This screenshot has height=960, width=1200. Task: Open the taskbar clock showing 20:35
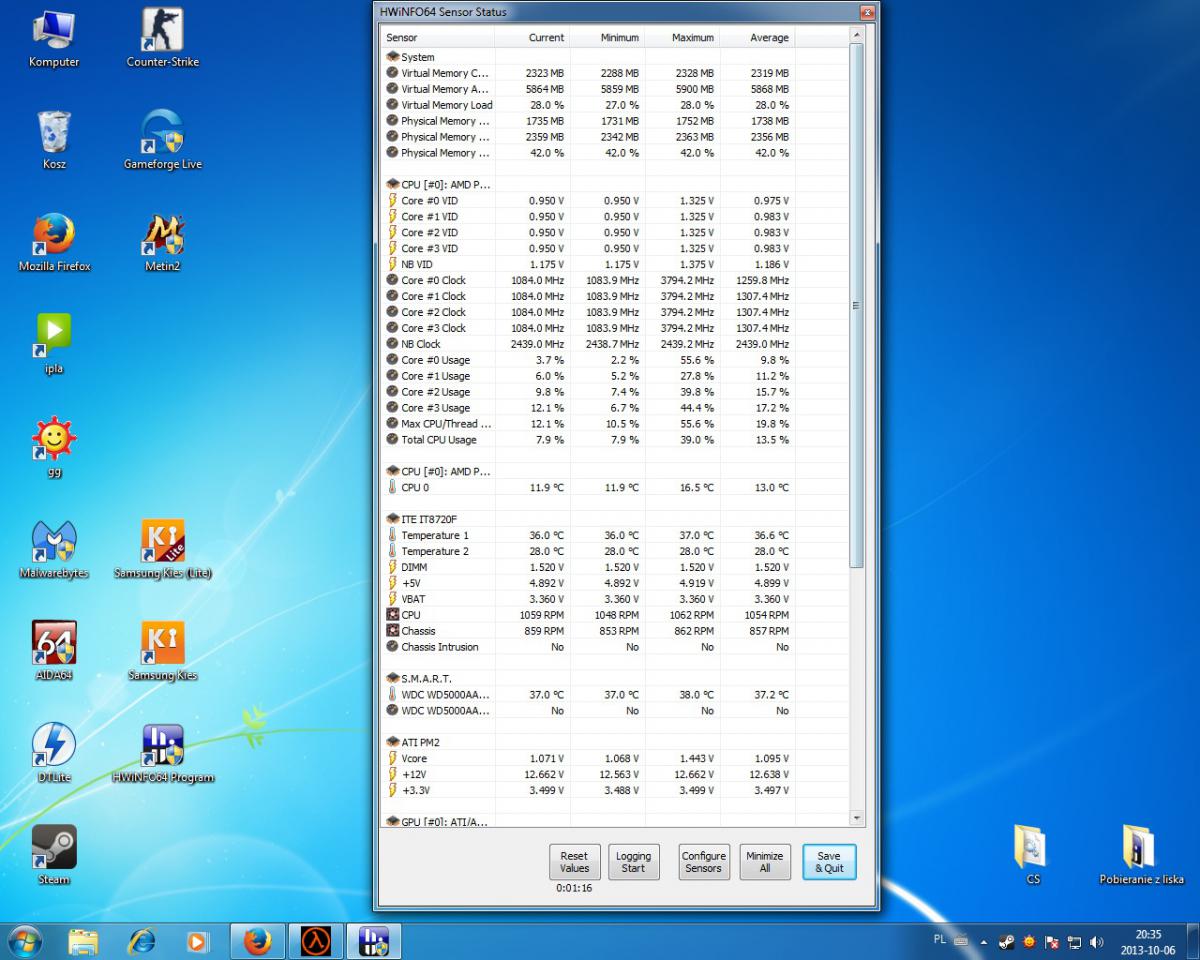click(x=1148, y=942)
